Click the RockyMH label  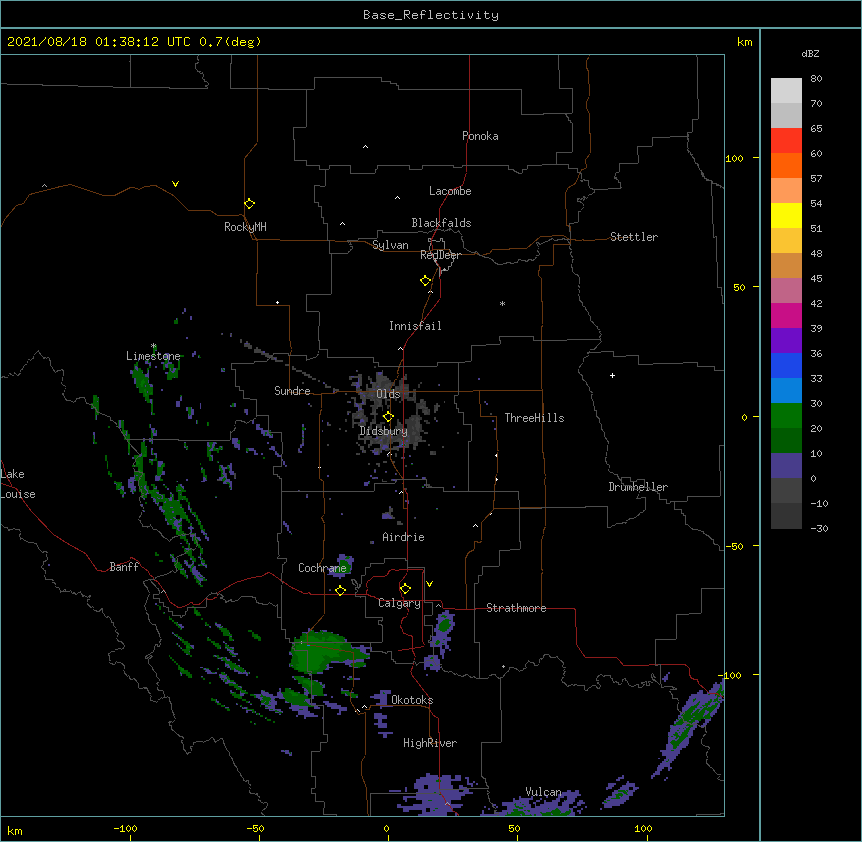[245, 227]
